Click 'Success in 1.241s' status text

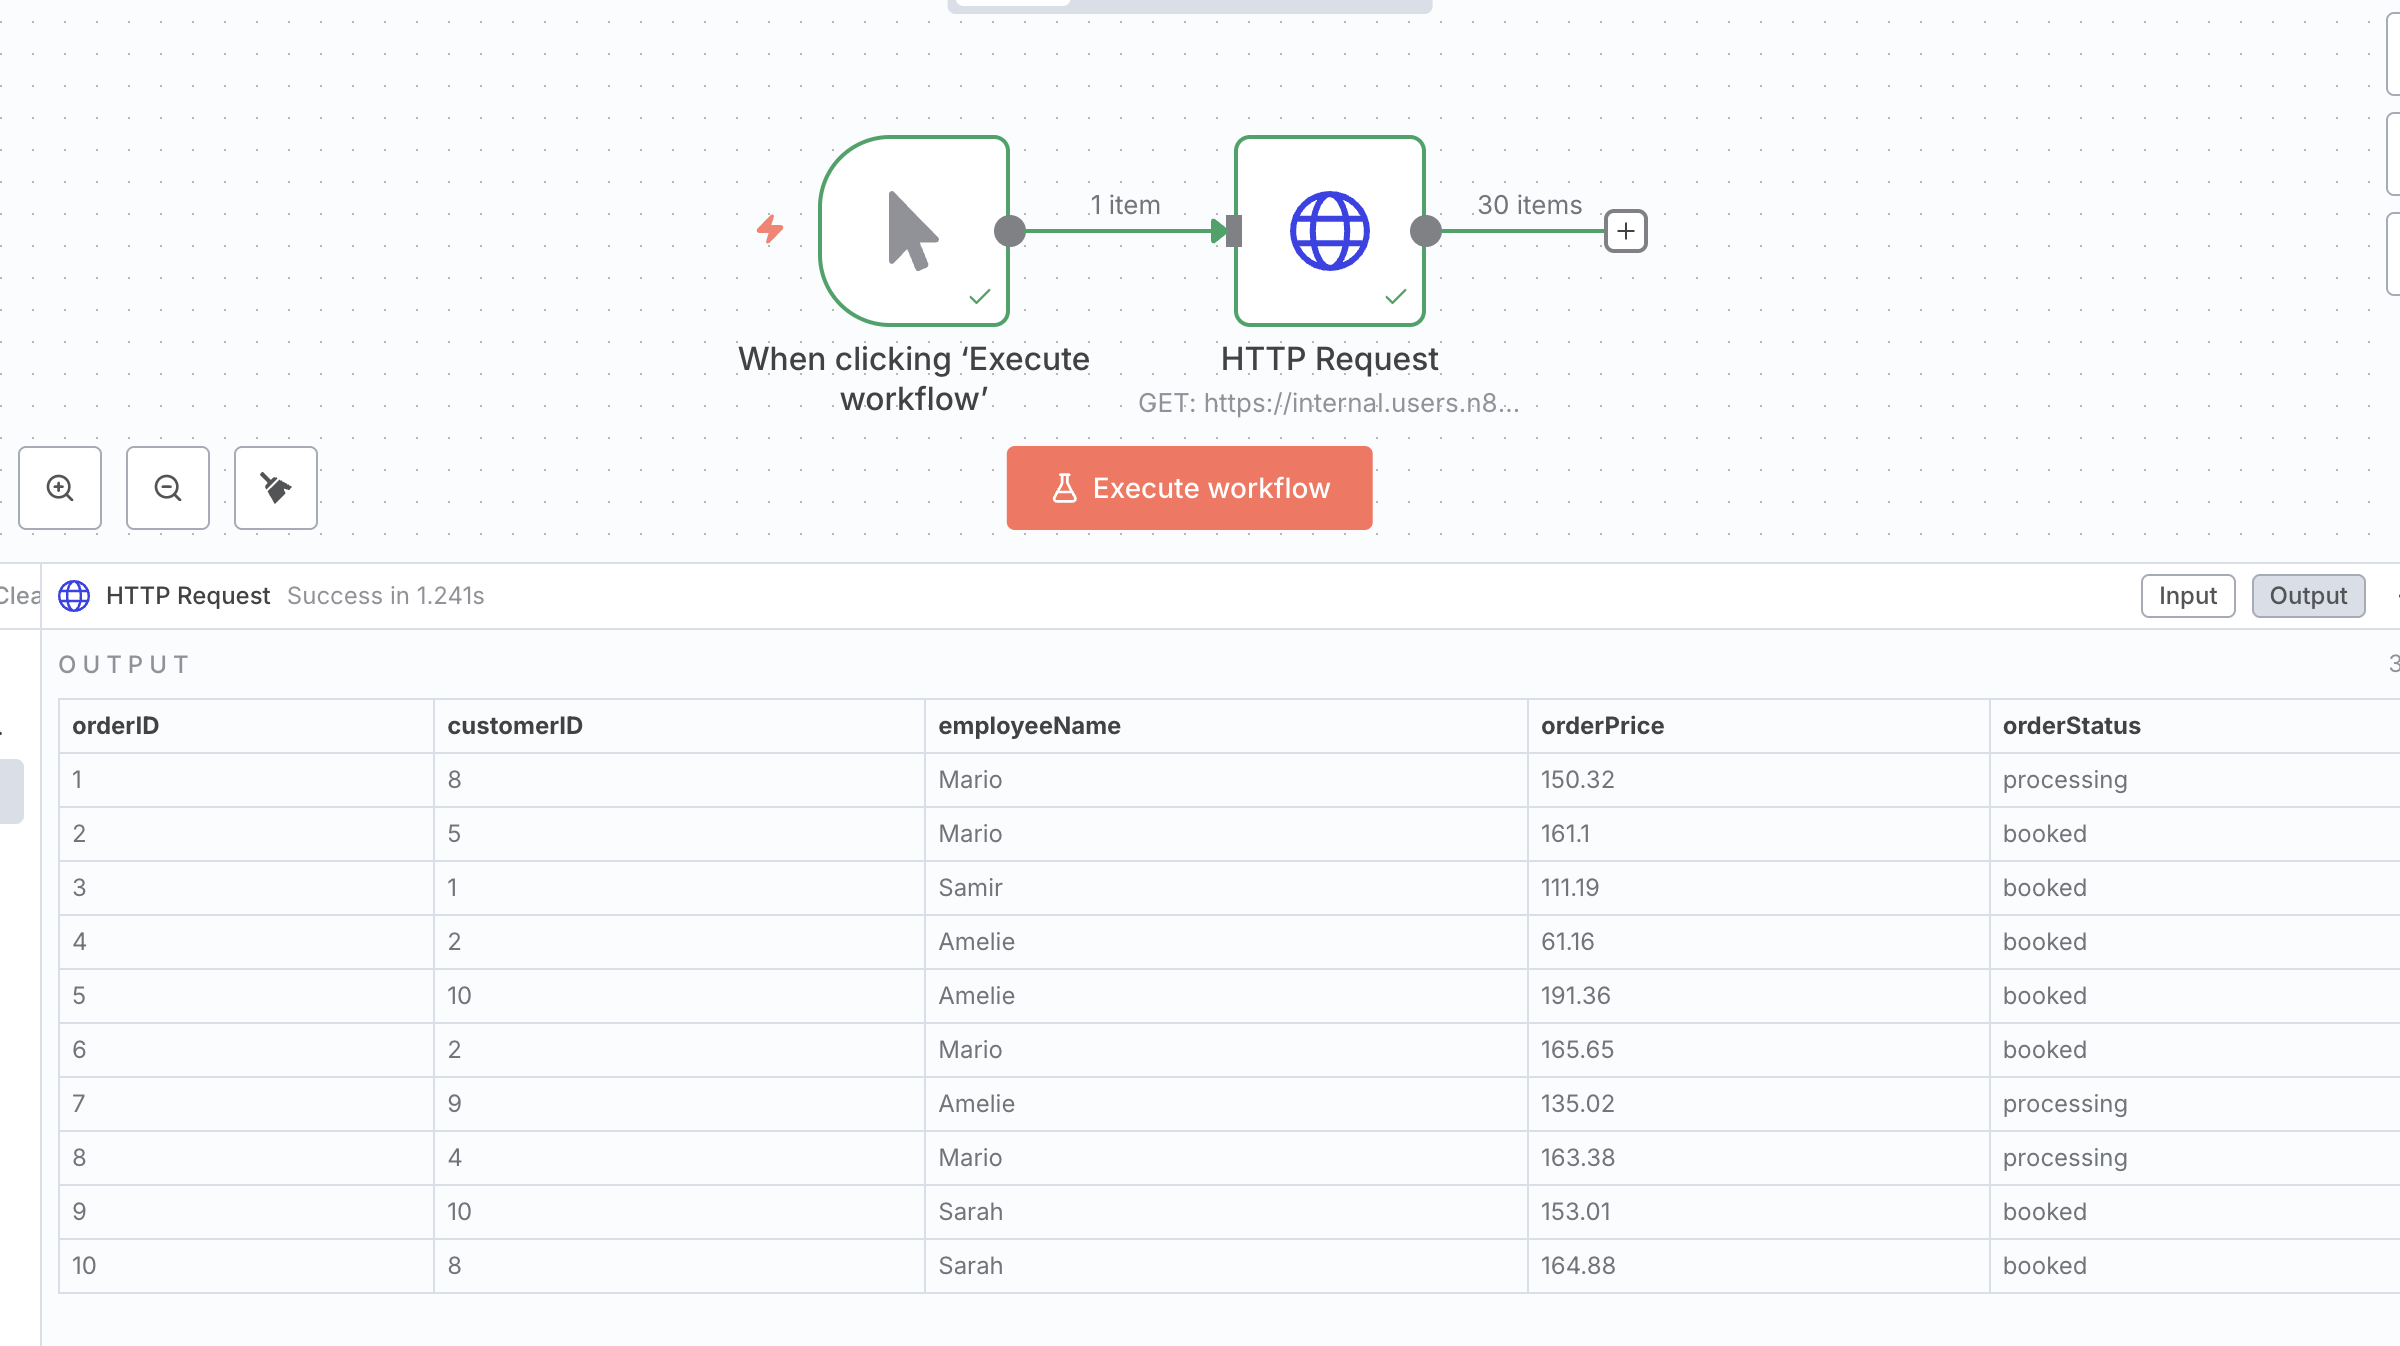coord(386,596)
